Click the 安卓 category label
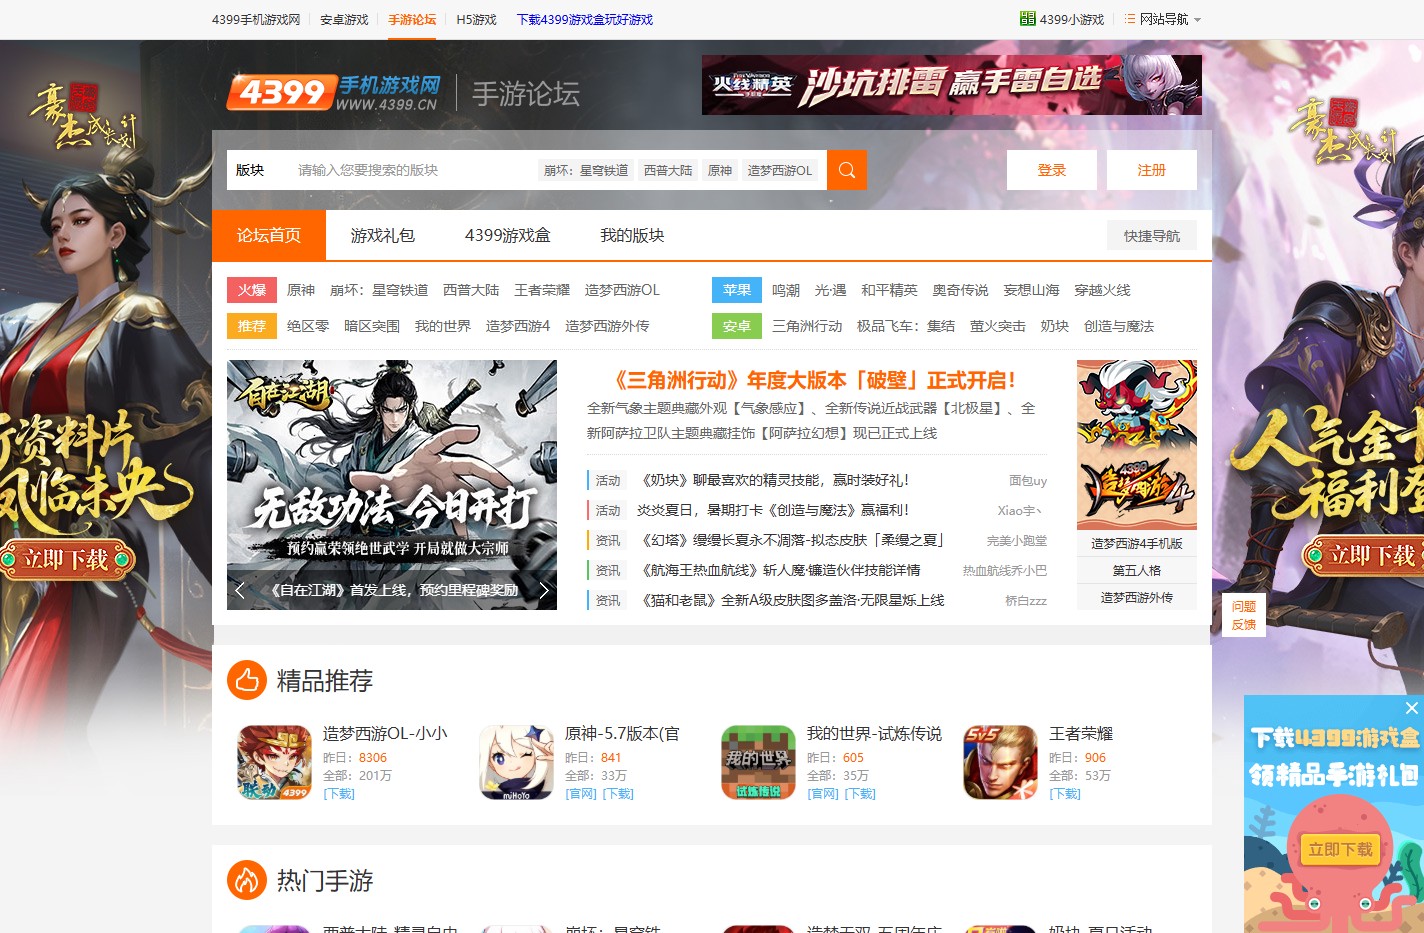 coord(737,326)
